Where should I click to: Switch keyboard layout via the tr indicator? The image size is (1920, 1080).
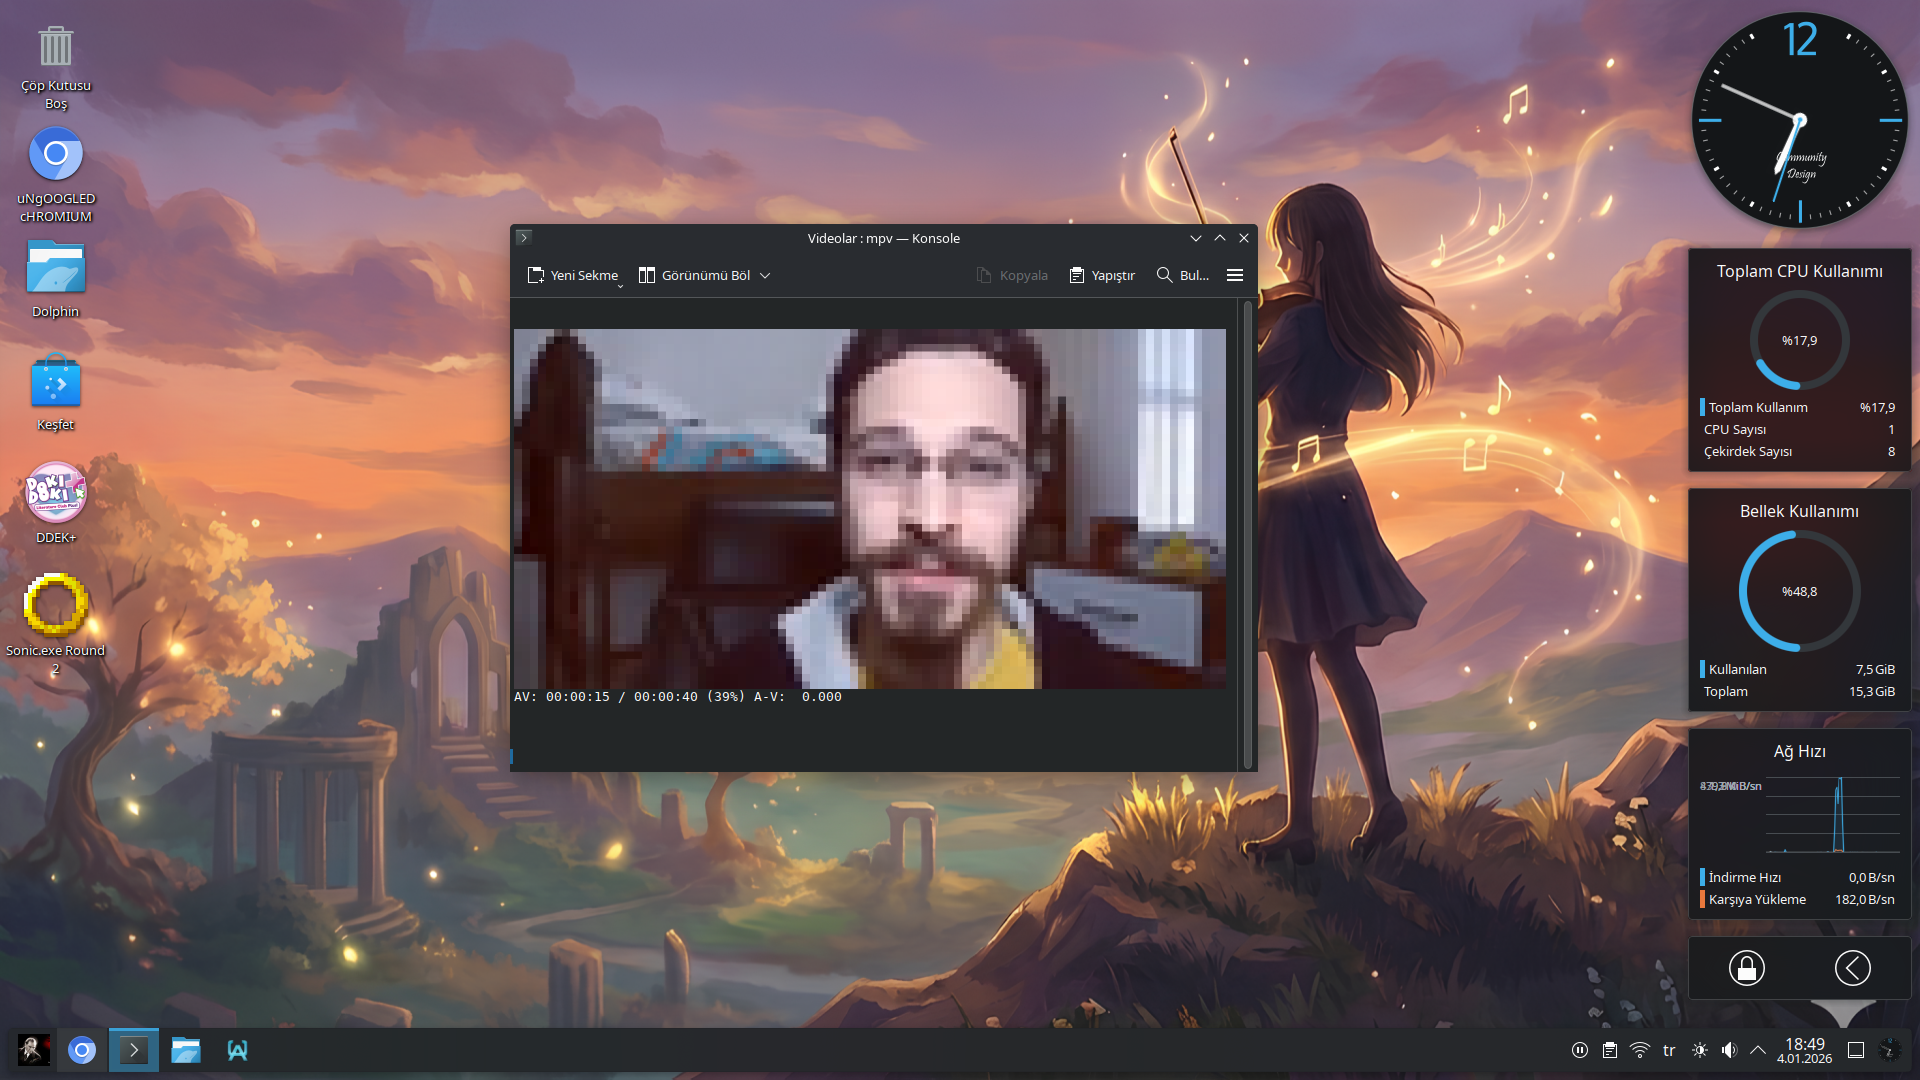[1669, 1050]
